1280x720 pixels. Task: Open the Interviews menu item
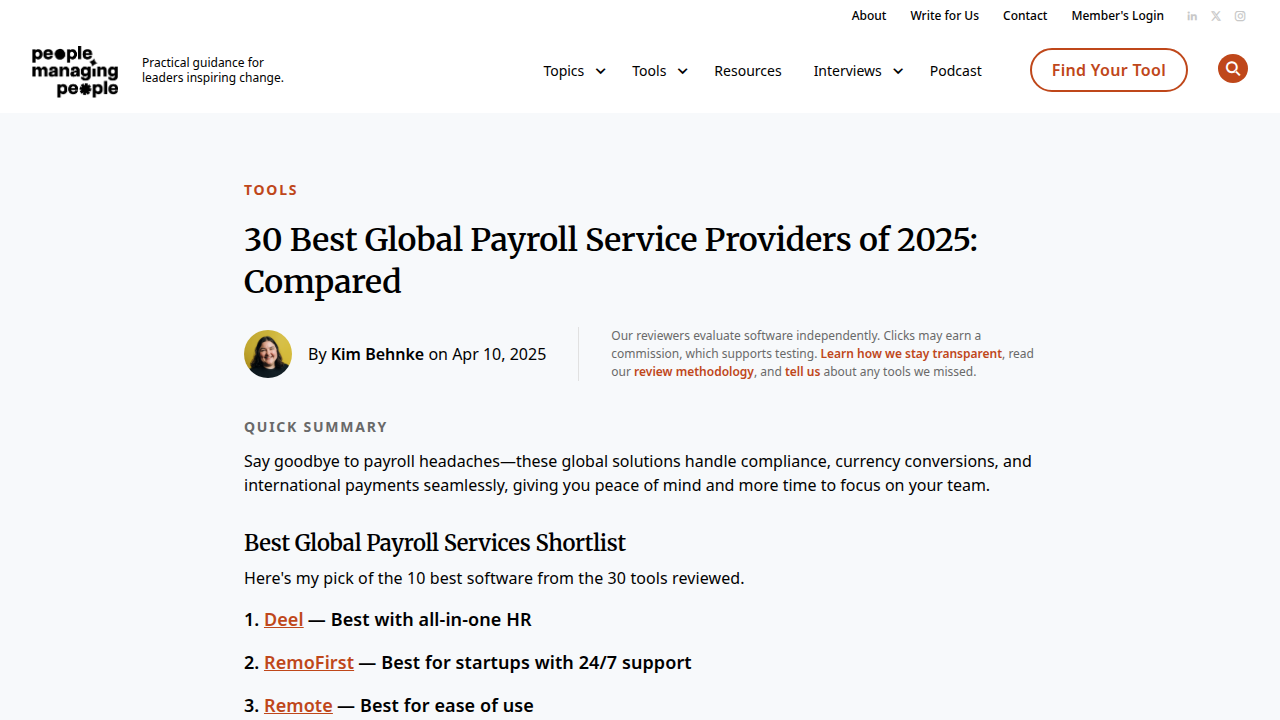coord(847,71)
